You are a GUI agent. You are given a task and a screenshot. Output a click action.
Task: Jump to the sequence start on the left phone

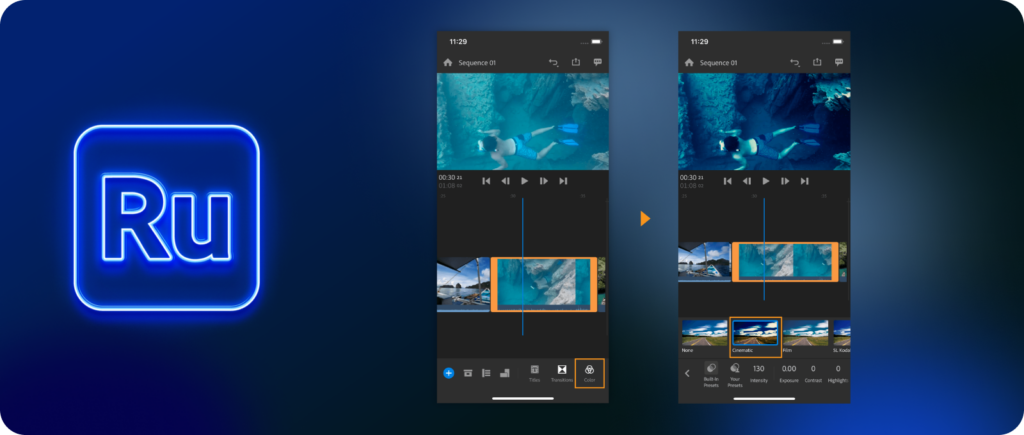coord(486,181)
